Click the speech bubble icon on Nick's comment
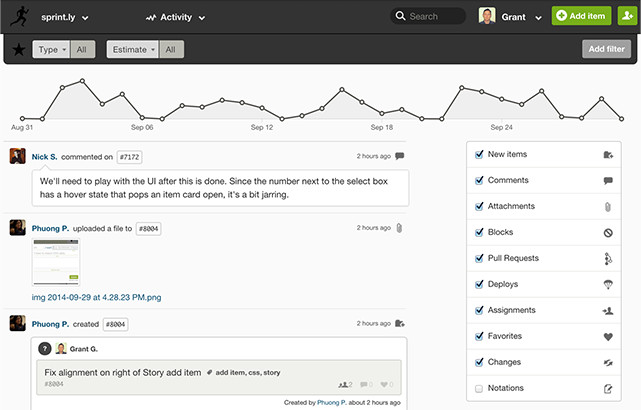The height and width of the screenshot is (410, 641). [400, 156]
